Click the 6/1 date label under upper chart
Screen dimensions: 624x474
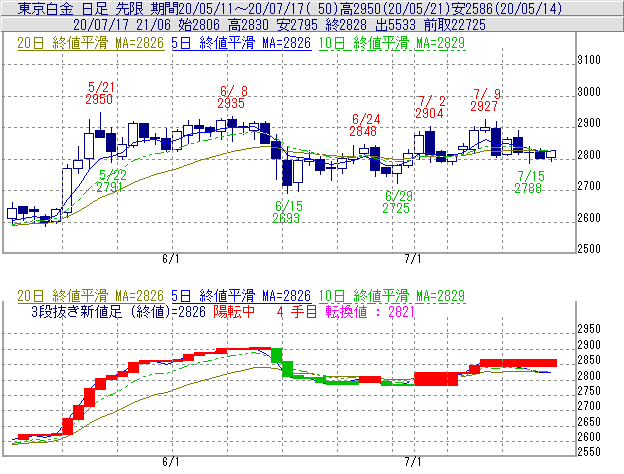(171, 259)
